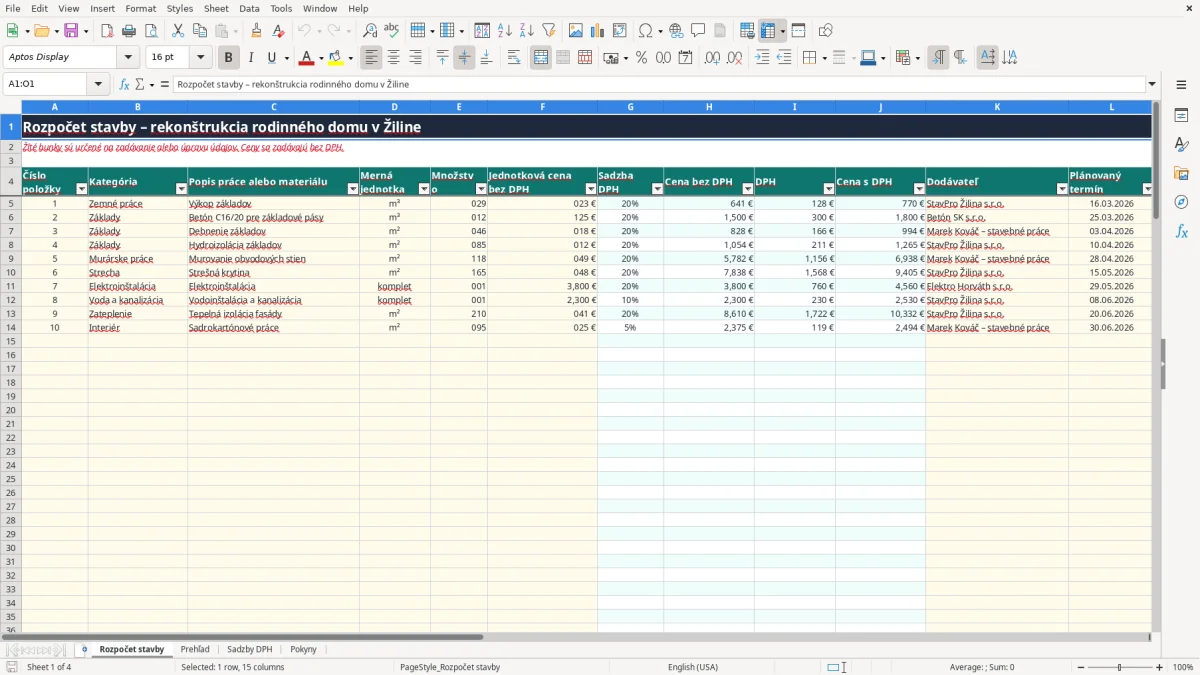
Task: Switch to the Sadzby DPH sheet tab
Action: coord(250,650)
